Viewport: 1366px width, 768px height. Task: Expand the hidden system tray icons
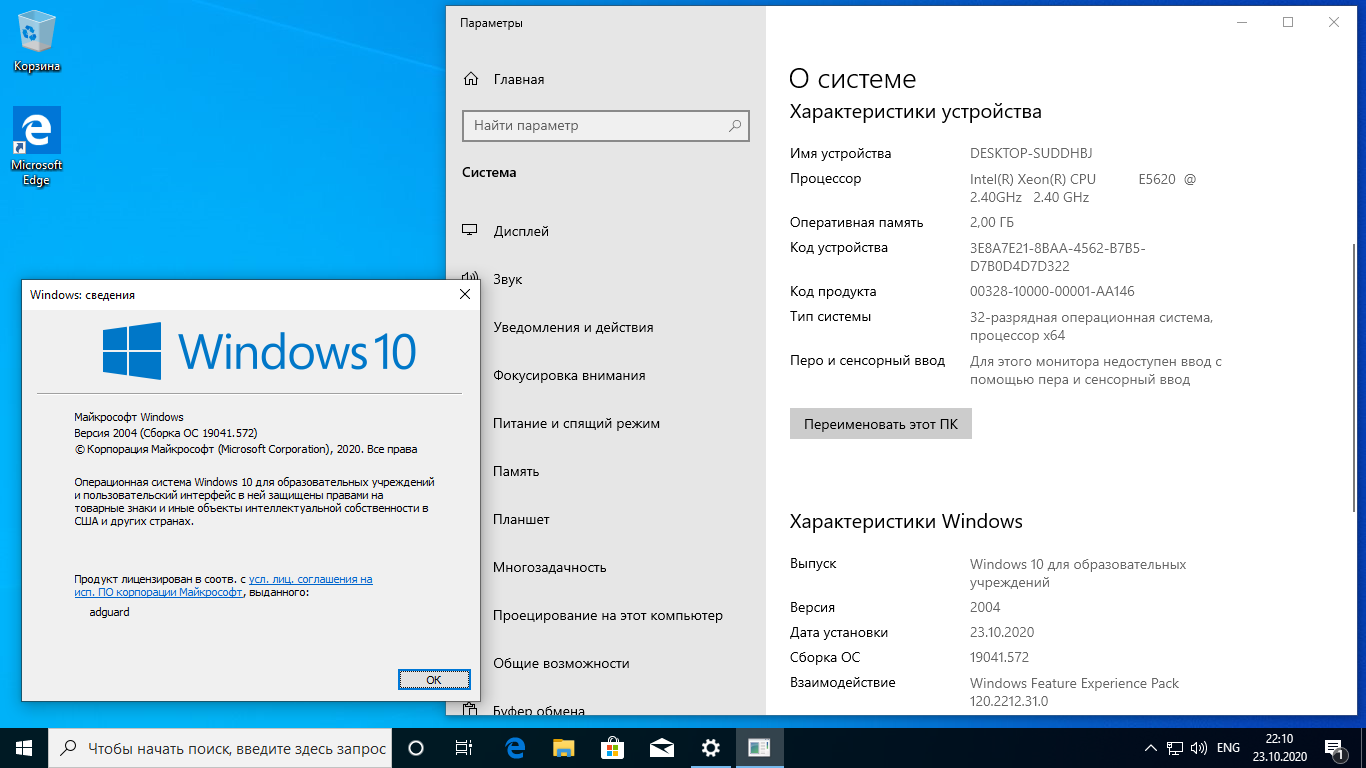1150,748
